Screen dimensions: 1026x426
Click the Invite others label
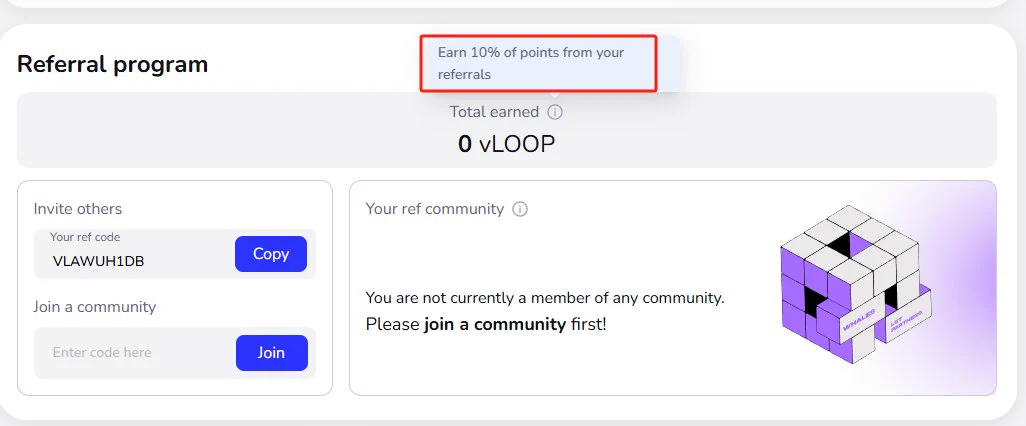78,209
